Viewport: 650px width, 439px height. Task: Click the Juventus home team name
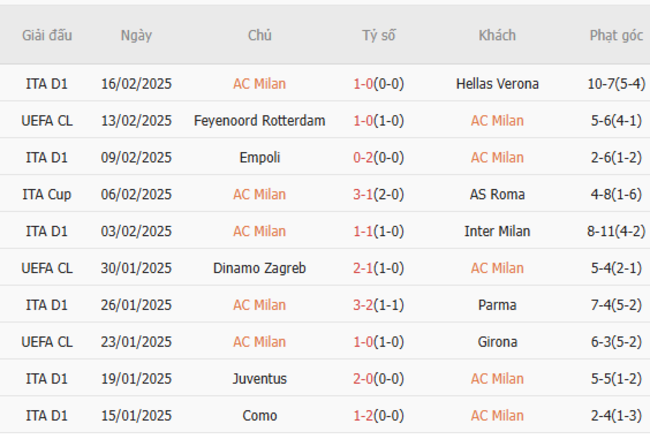click(260, 379)
